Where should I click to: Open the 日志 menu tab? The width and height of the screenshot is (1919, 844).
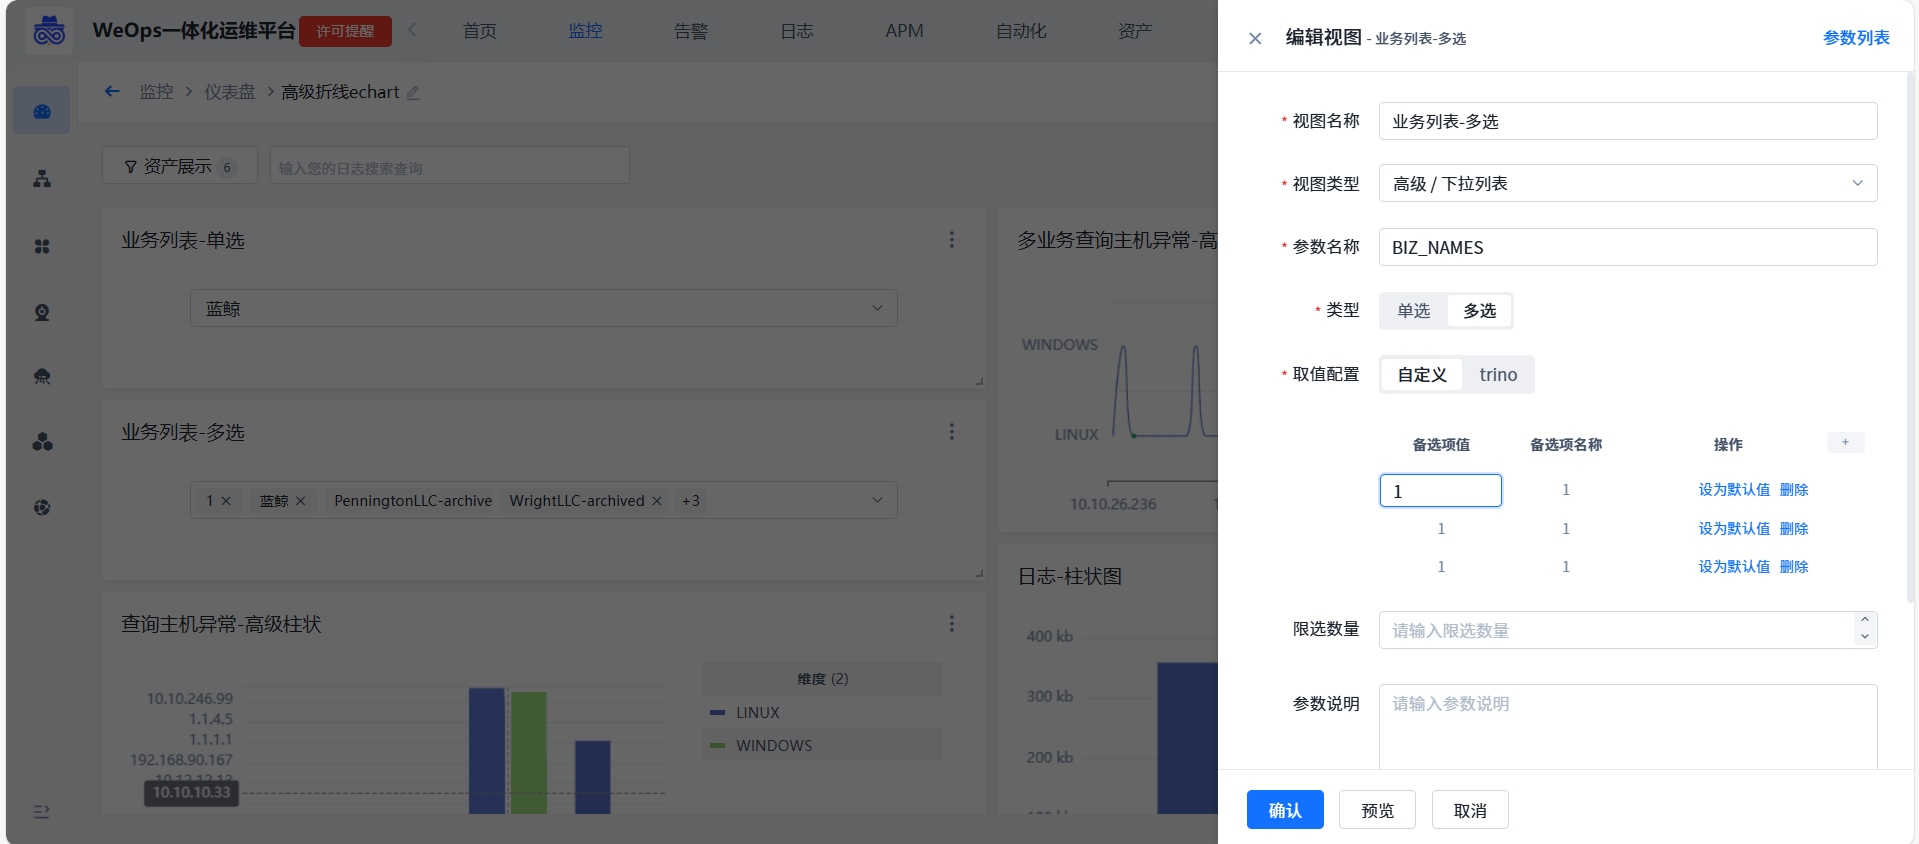point(796,31)
